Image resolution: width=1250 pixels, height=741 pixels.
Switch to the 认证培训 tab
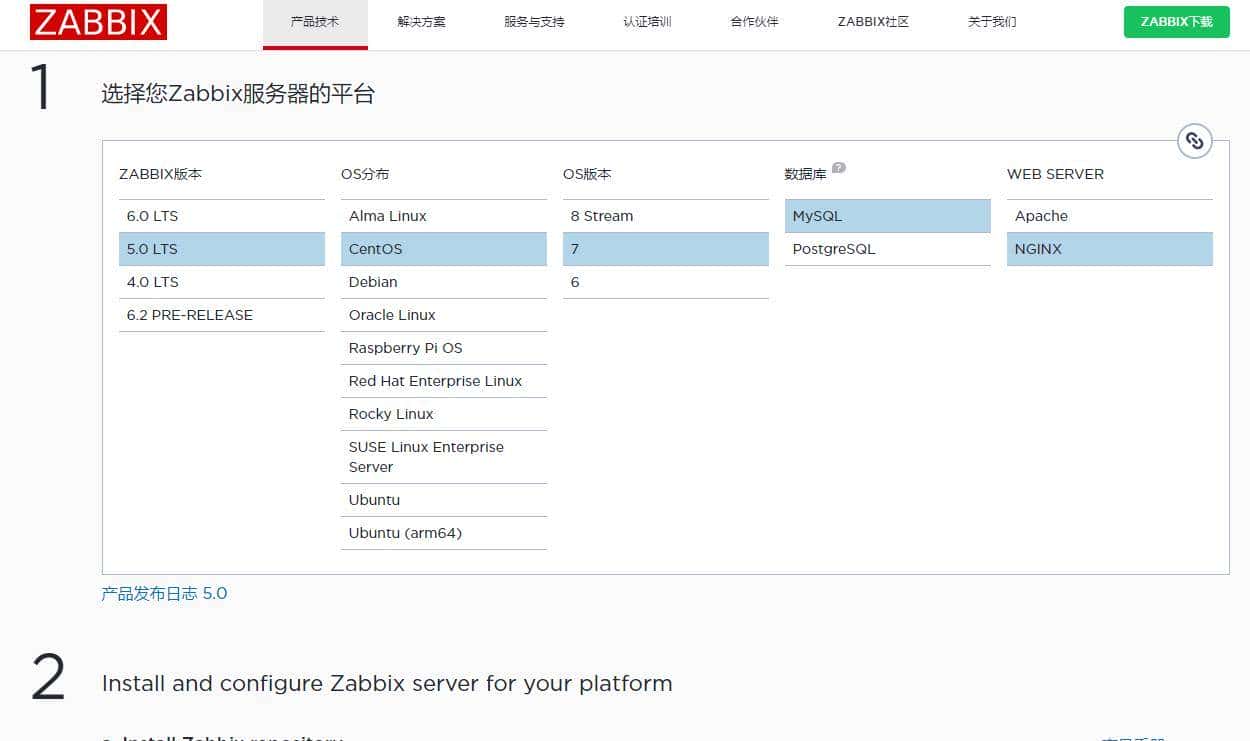pos(645,21)
